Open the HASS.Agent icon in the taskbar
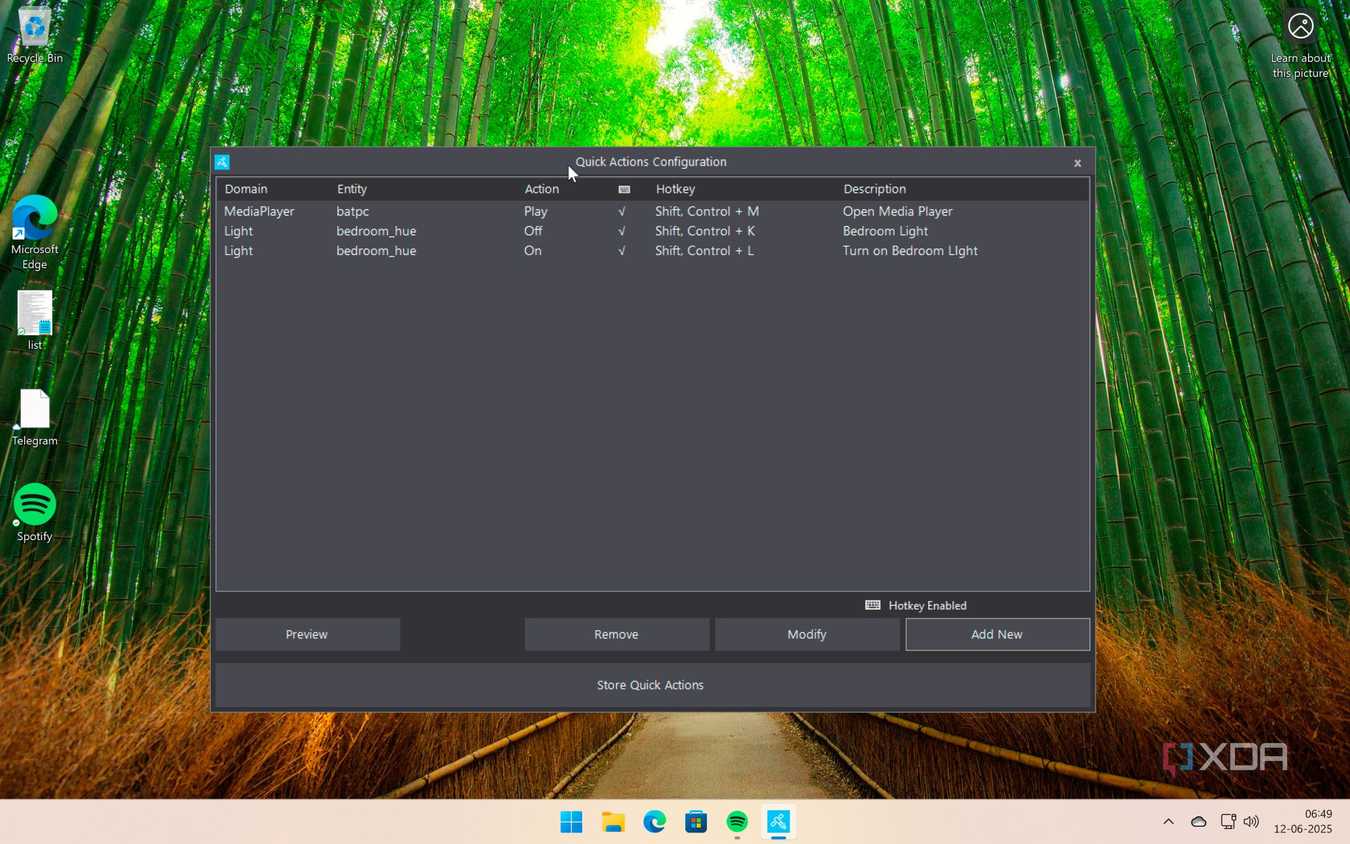 tap(778, 822)
